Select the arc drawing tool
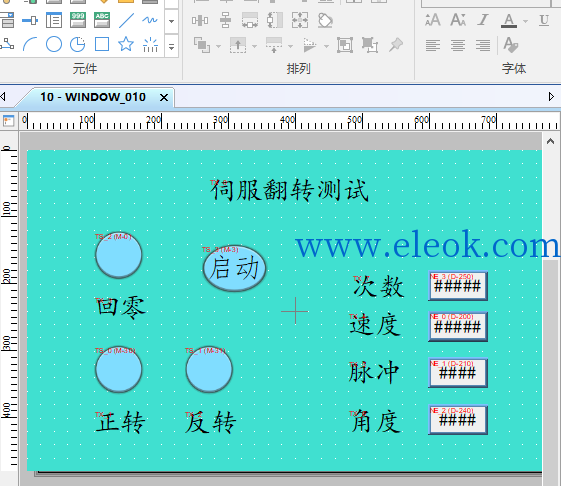The height and width of the screenshot is (486, 561). click(30, 44)
